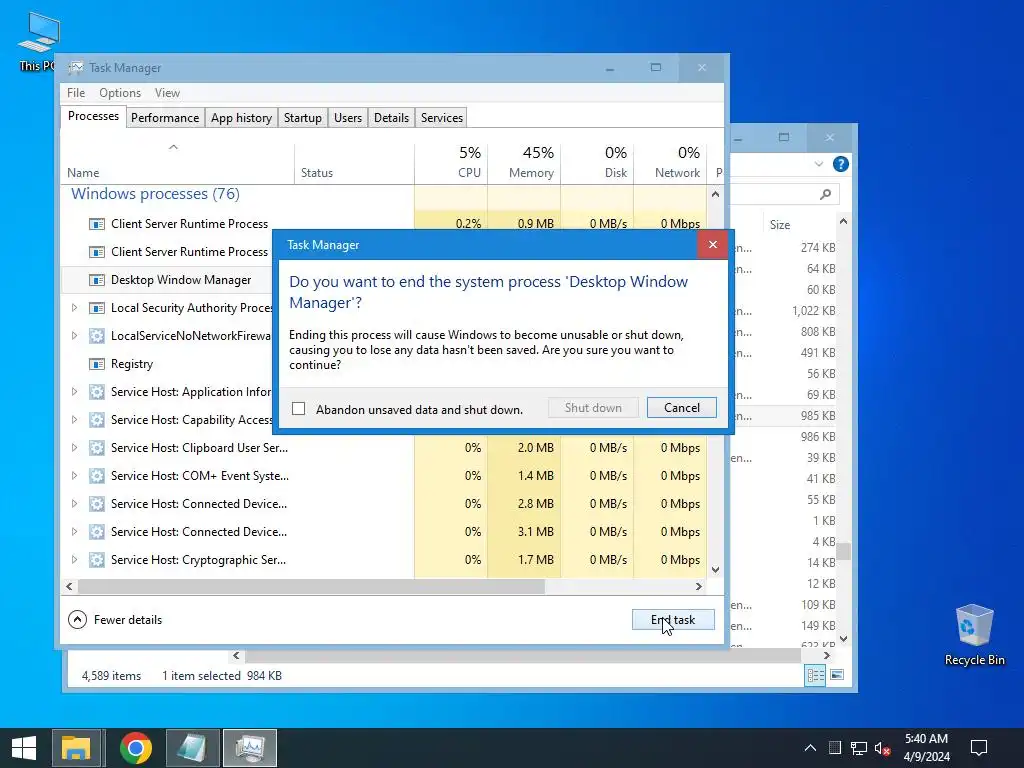Select the Registry process row
The height and width of the screenshot is (768, 1024).
[x=167, y=364]
